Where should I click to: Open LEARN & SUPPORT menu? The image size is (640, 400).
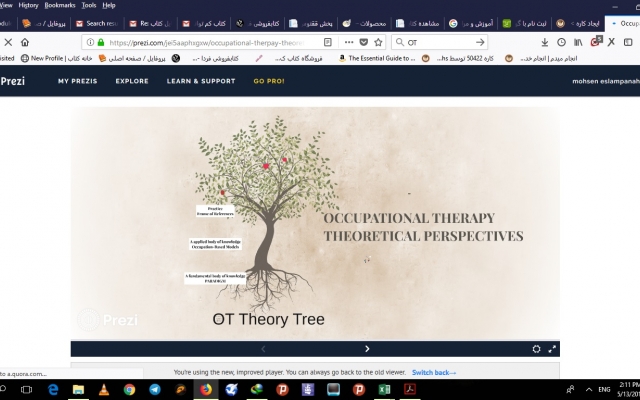201,81
